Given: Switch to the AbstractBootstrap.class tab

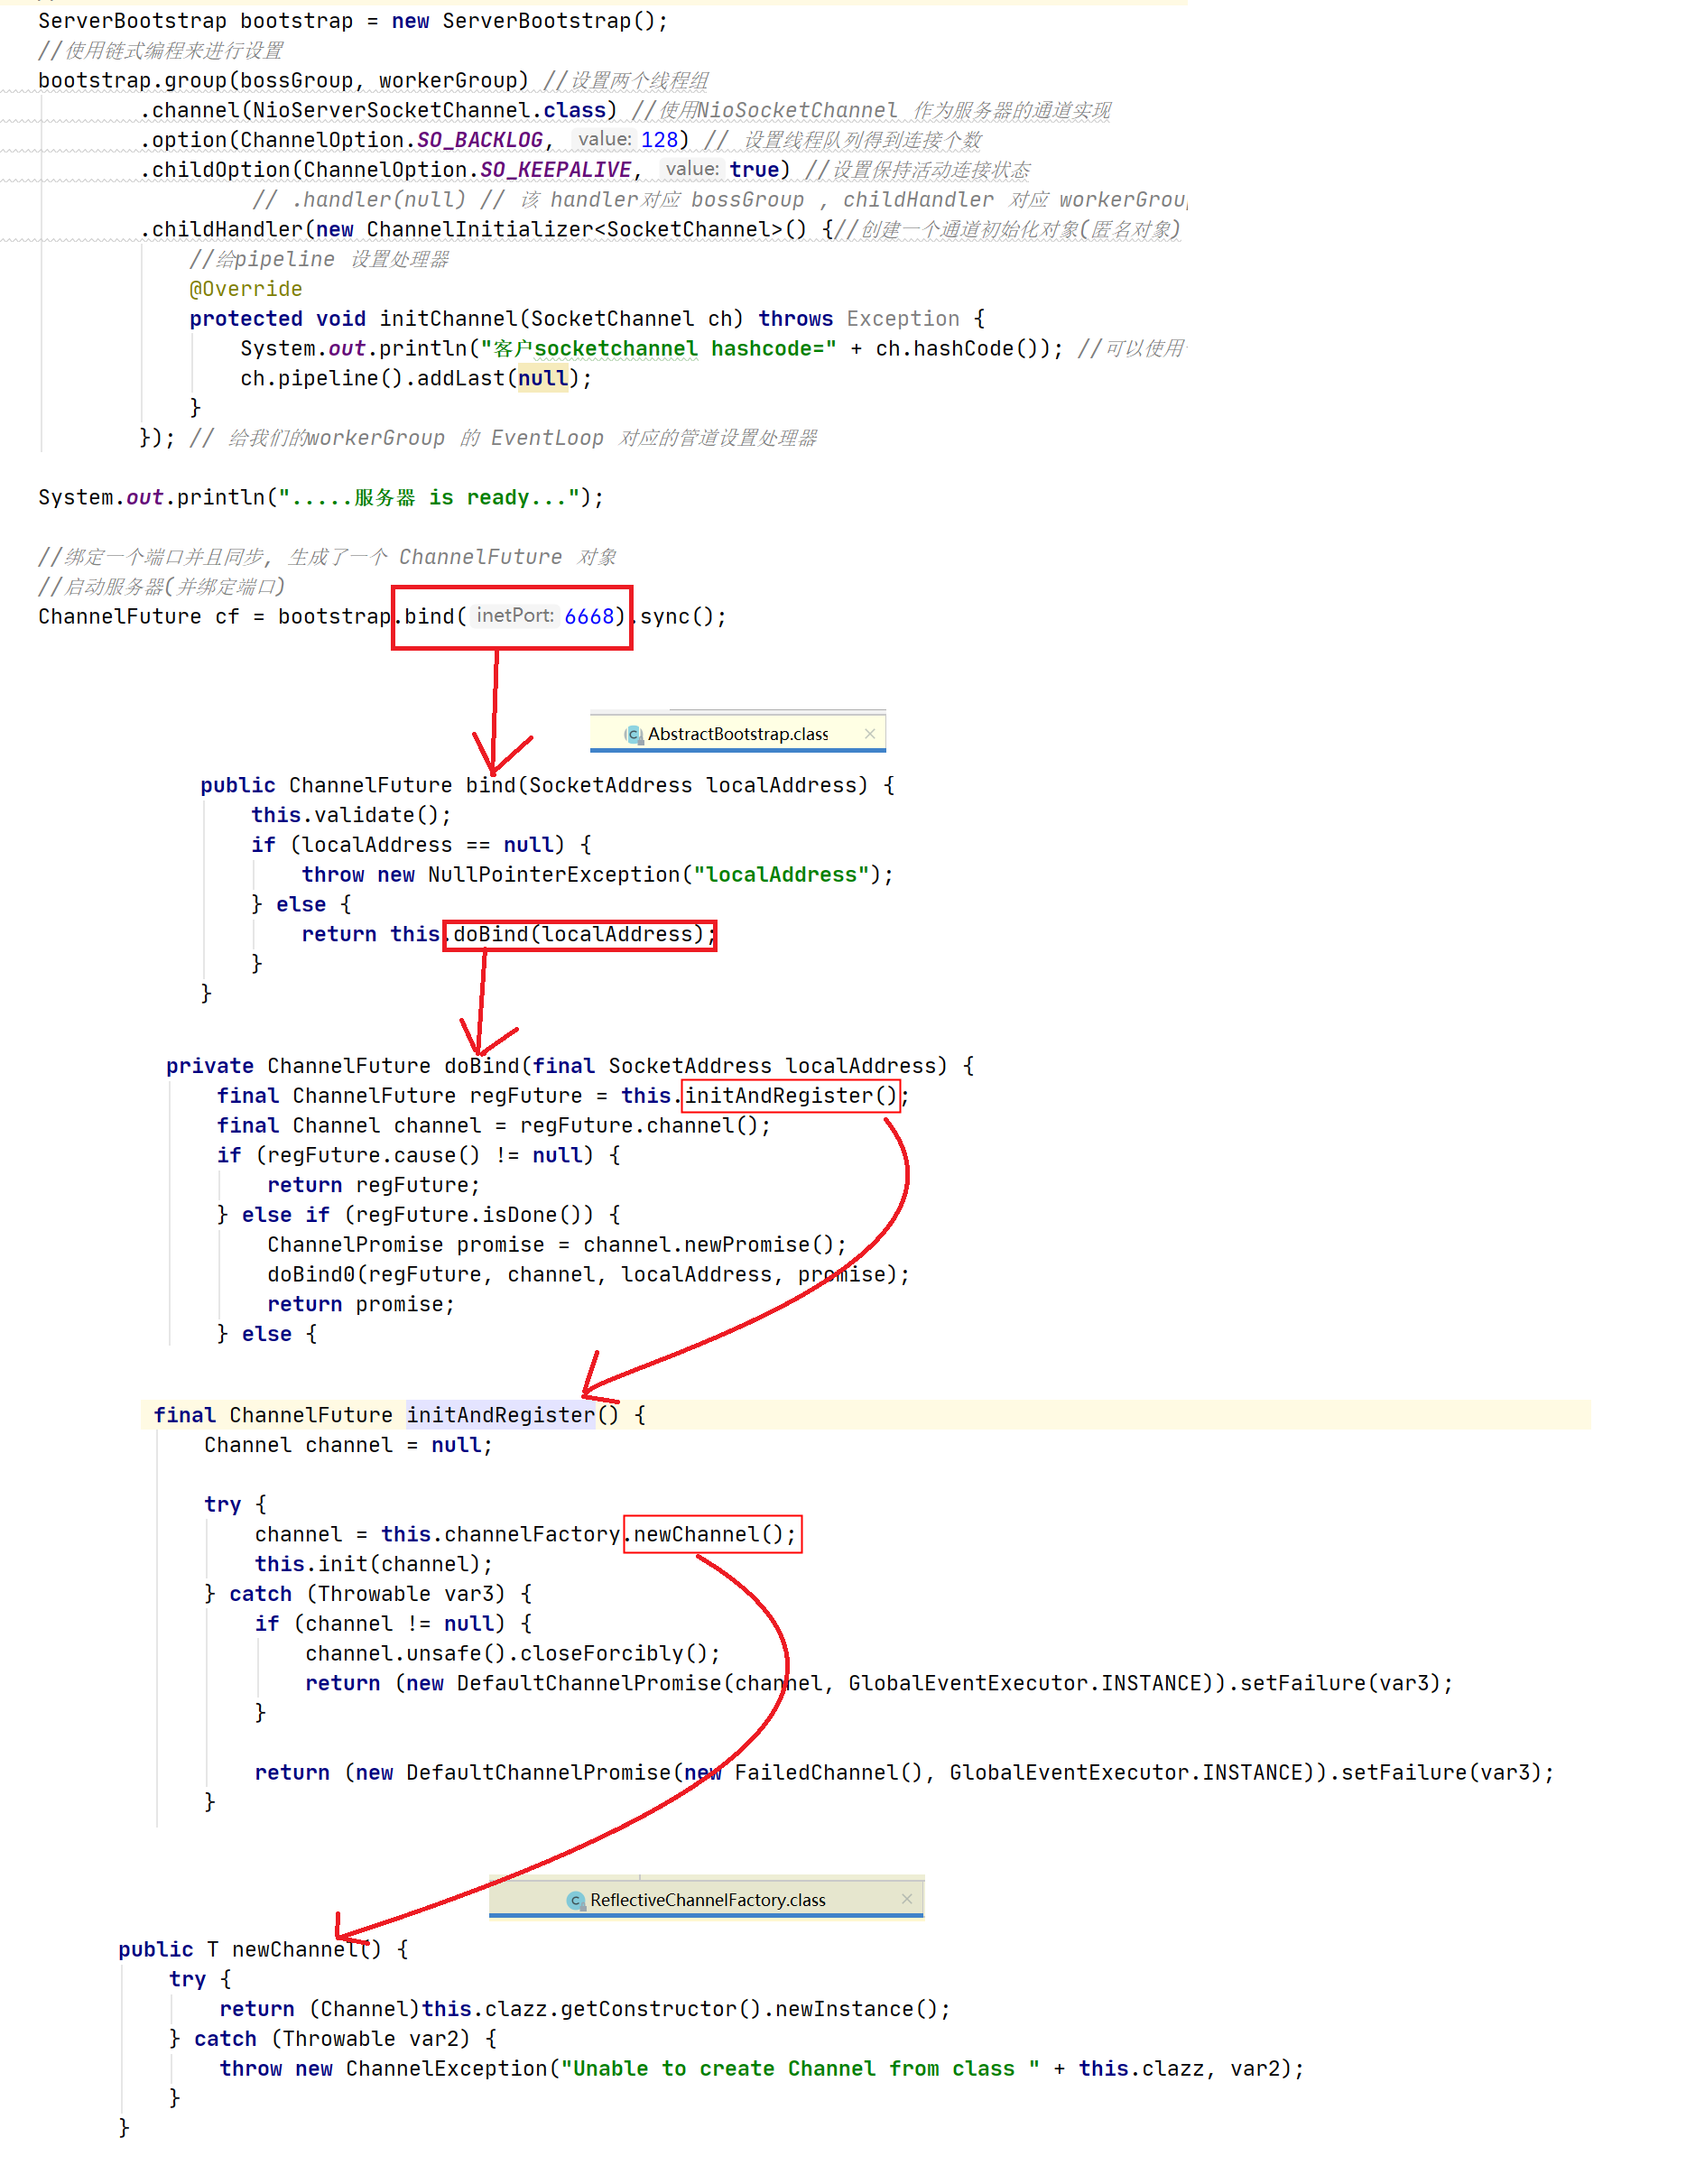Looking at the screenshot, I should [x=737, y=733].
